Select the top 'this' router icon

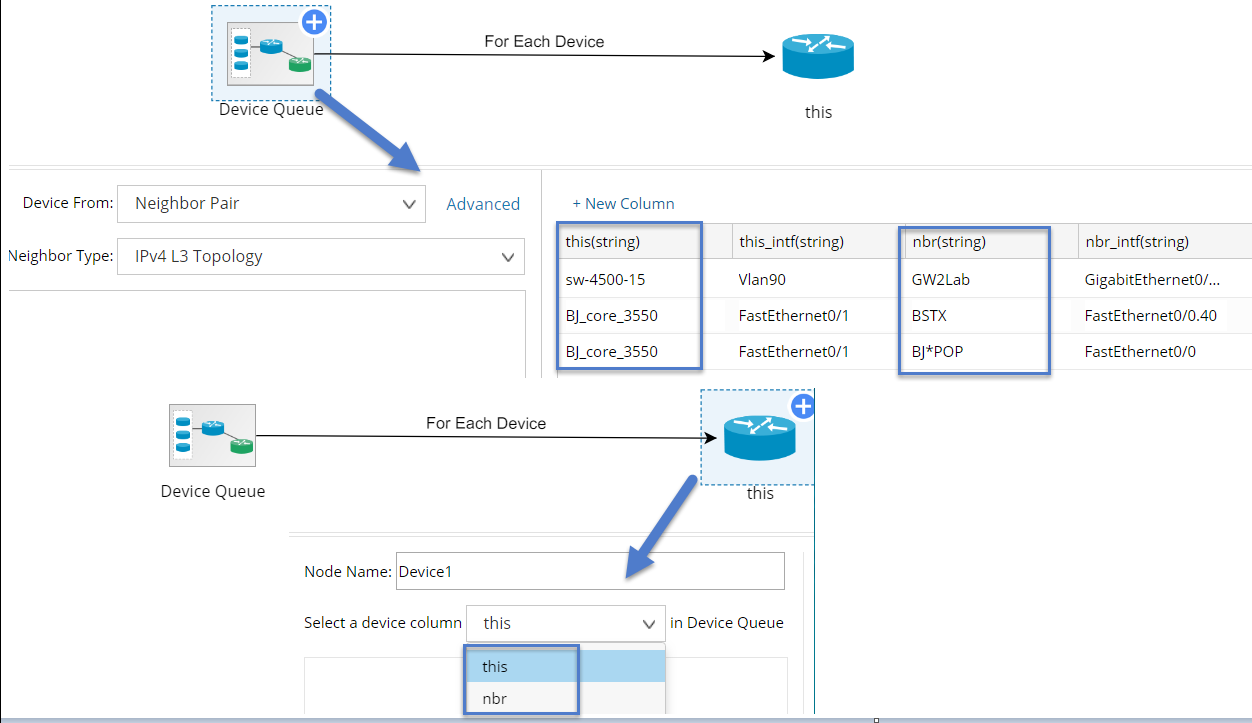click(817, 57)
